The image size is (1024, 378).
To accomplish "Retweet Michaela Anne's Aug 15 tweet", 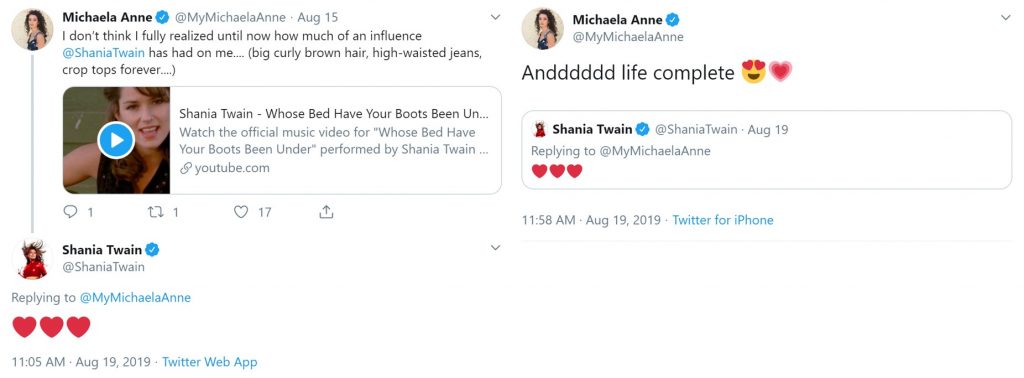I will pyautogui.click(x=155, y=212).
